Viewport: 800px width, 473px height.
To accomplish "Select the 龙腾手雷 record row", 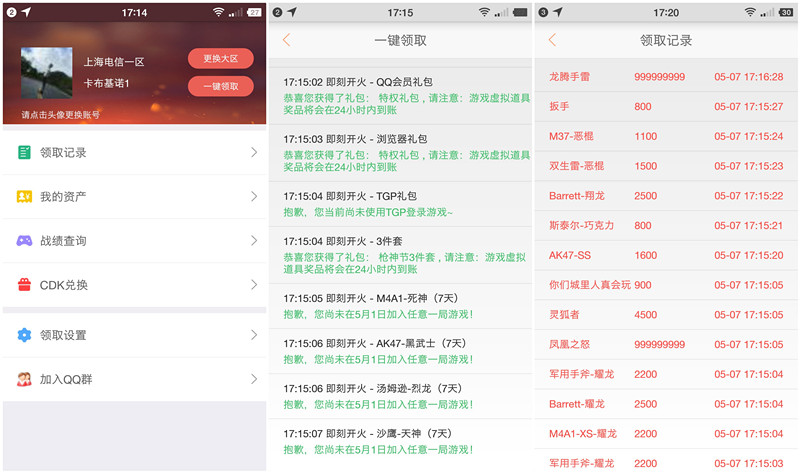I will pos(666,77).
